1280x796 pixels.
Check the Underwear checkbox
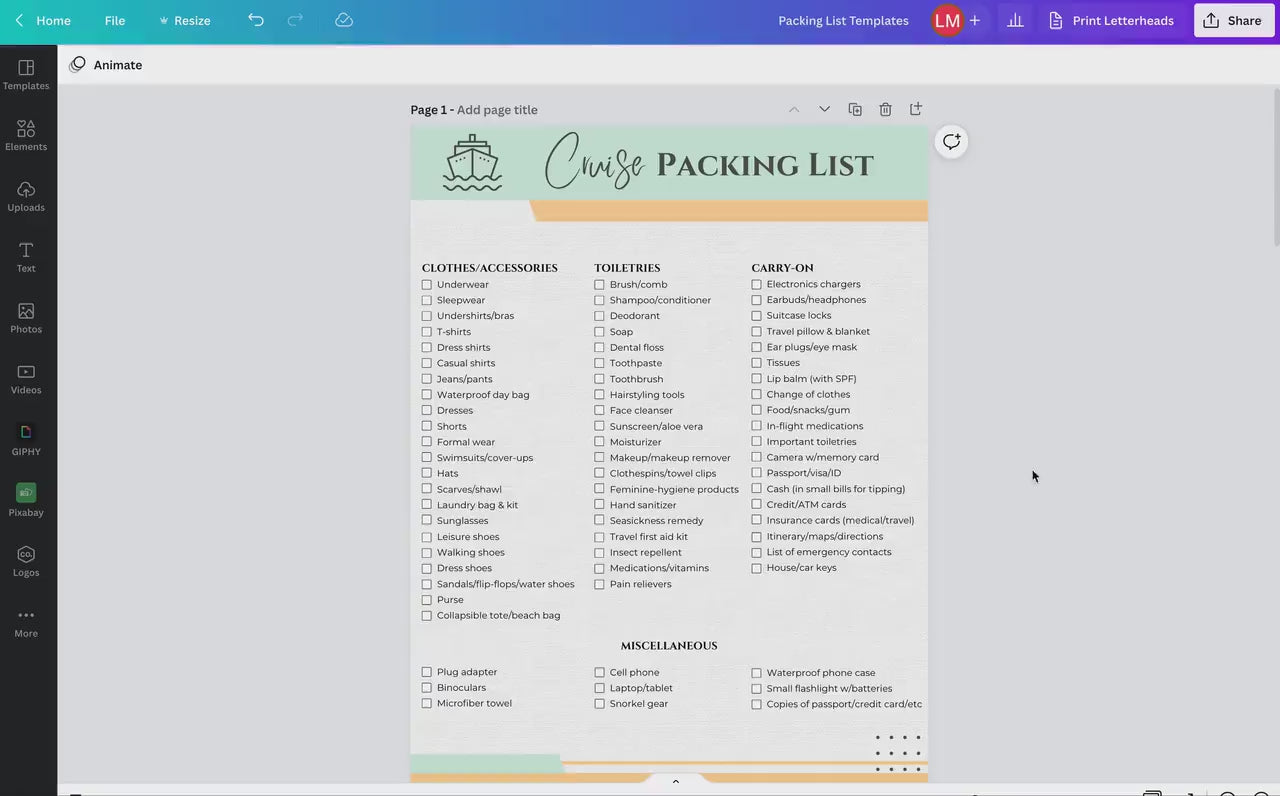(427, 285)
